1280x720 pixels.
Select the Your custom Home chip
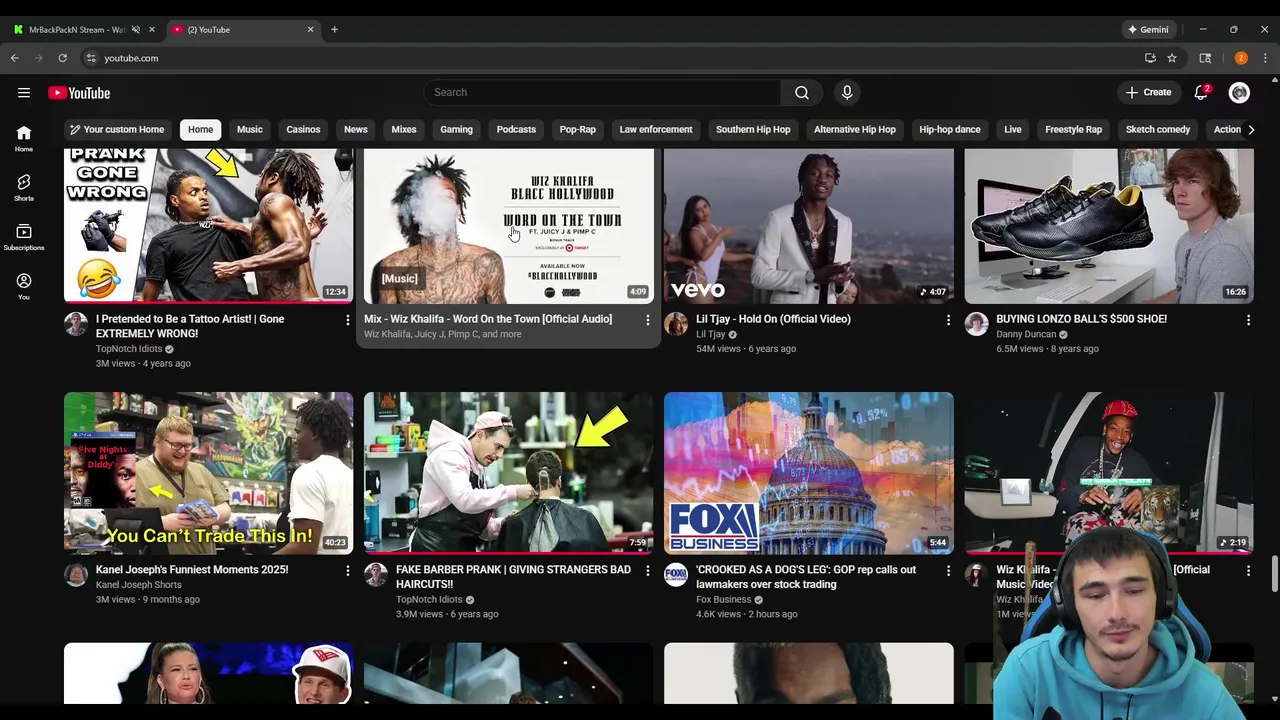pyautogui.click(x=116, y=129)
